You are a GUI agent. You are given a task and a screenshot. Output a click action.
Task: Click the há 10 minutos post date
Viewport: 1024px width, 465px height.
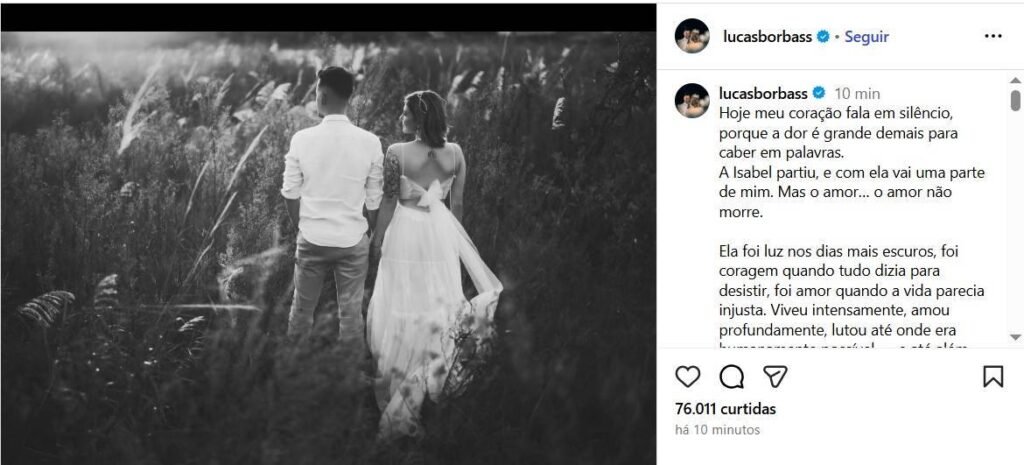point(718,430)
